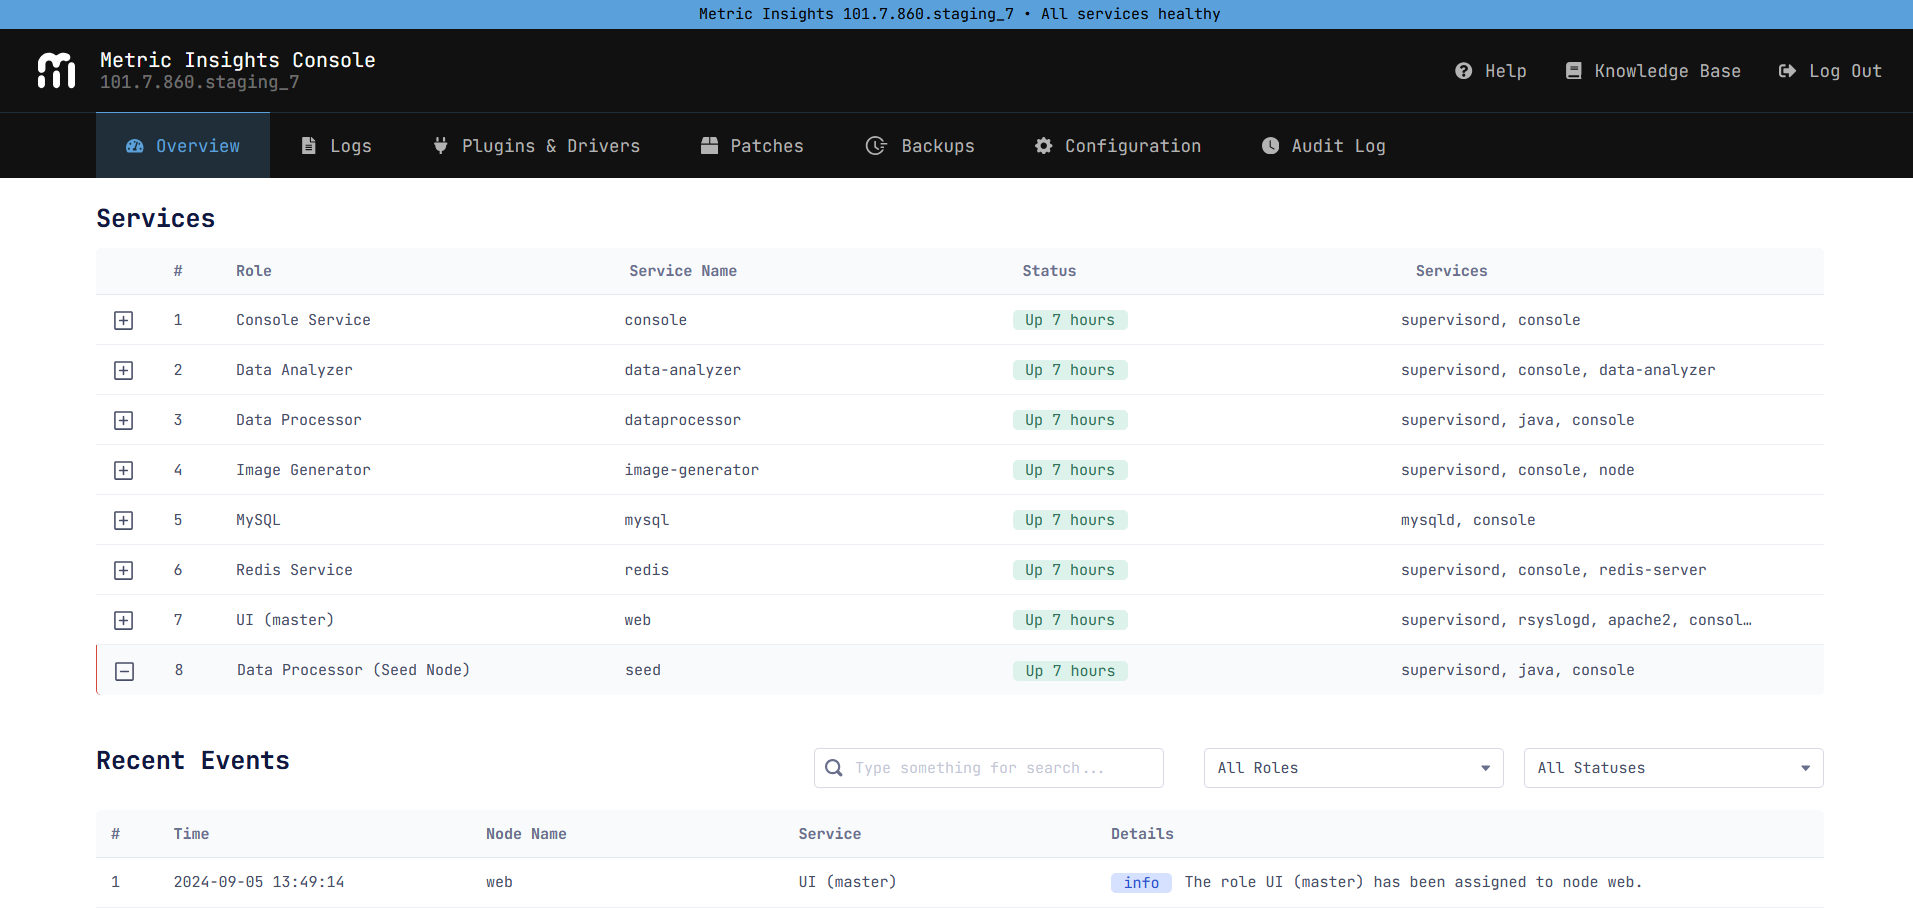Screen dimensions: 1913x908
Task: Focus the Recent Events search field
Action: point(989,768)
